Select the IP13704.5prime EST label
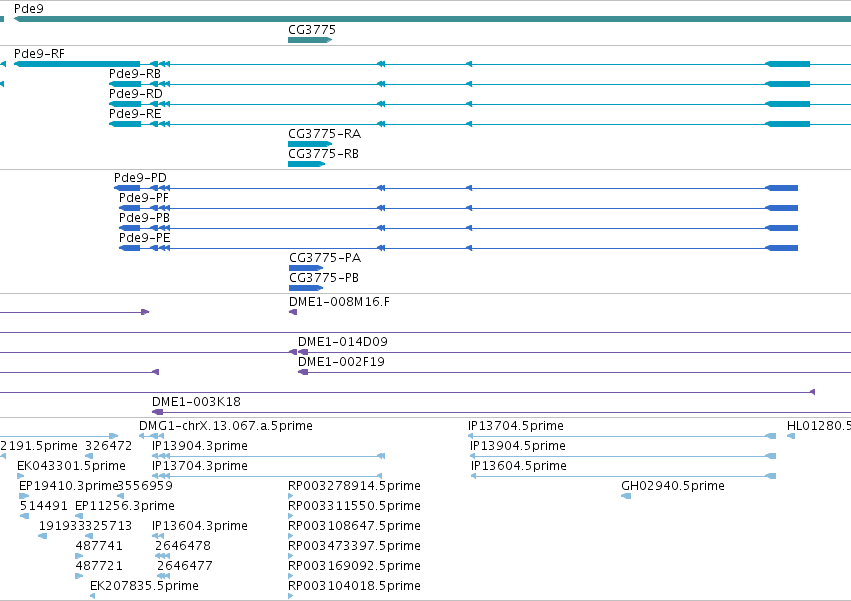 516,426
